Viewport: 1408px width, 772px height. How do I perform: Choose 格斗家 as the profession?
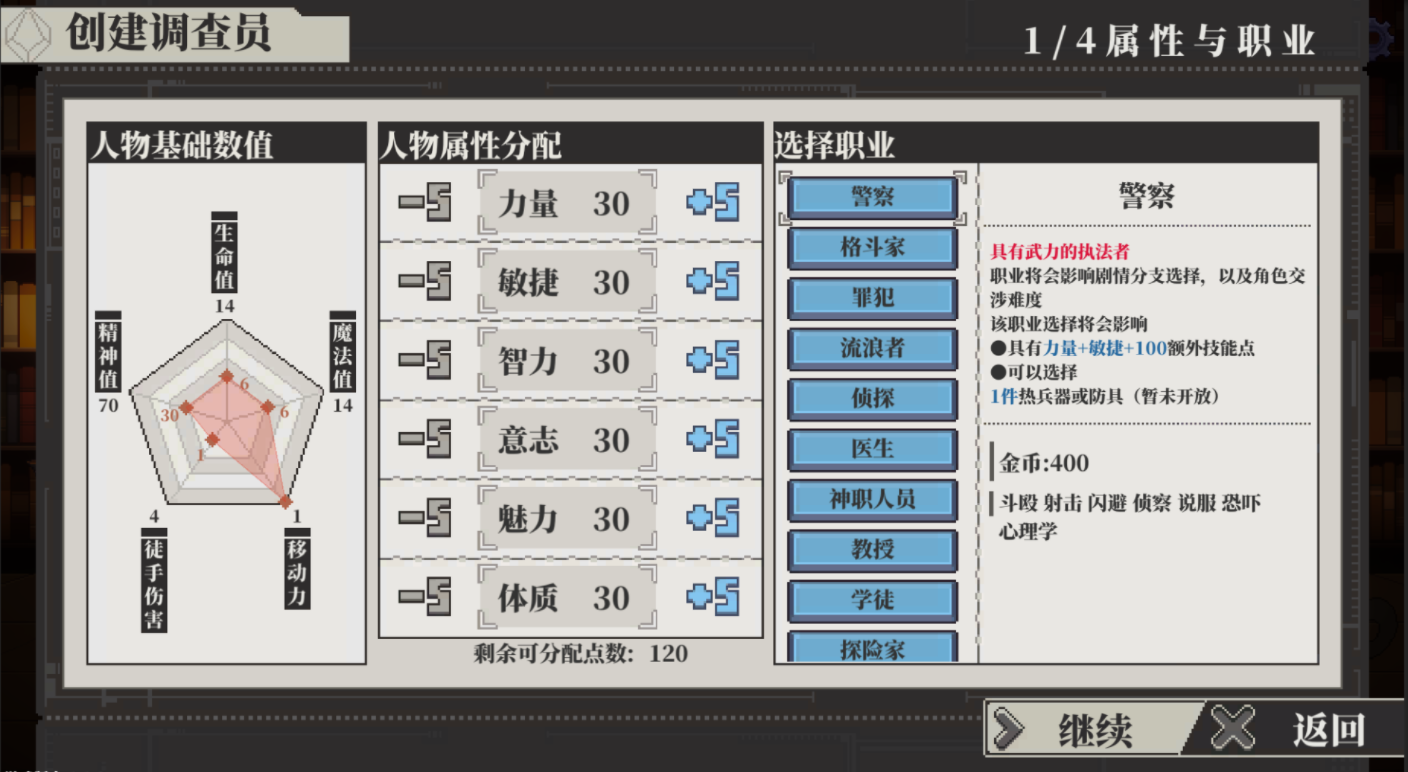[x=872, y=248]
